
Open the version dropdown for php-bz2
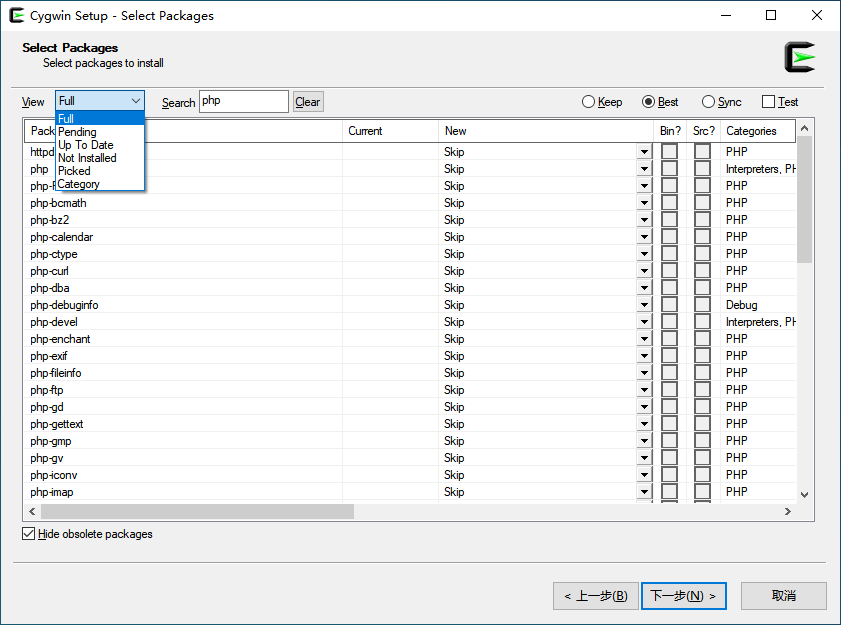click(x=644, y=220)
